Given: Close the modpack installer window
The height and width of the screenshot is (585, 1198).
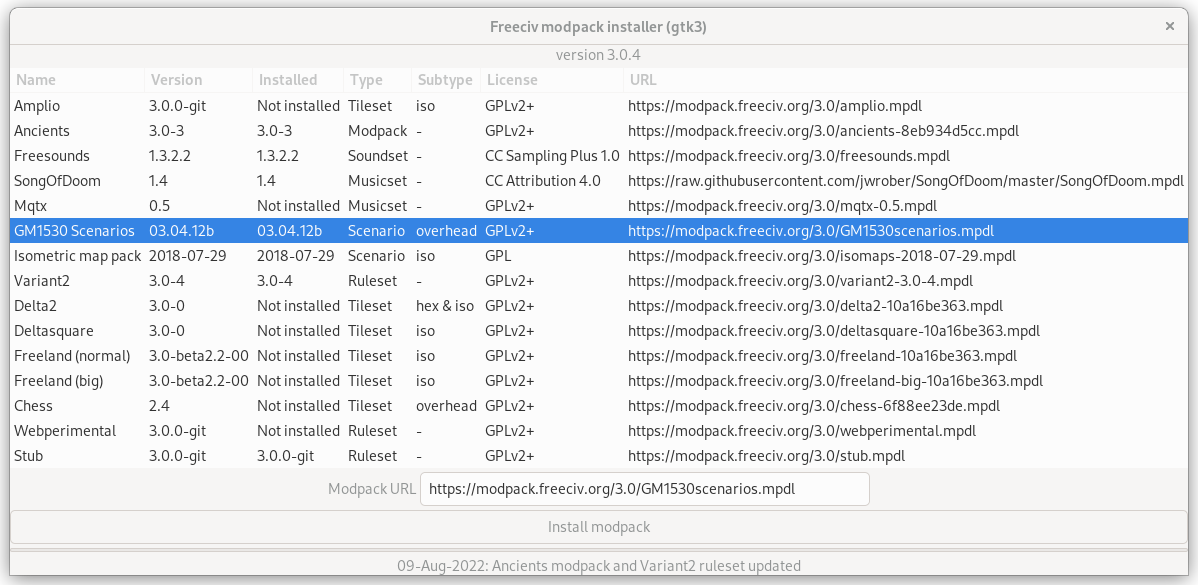Looking at the screenshot, I should click(x=1169, y=27).
